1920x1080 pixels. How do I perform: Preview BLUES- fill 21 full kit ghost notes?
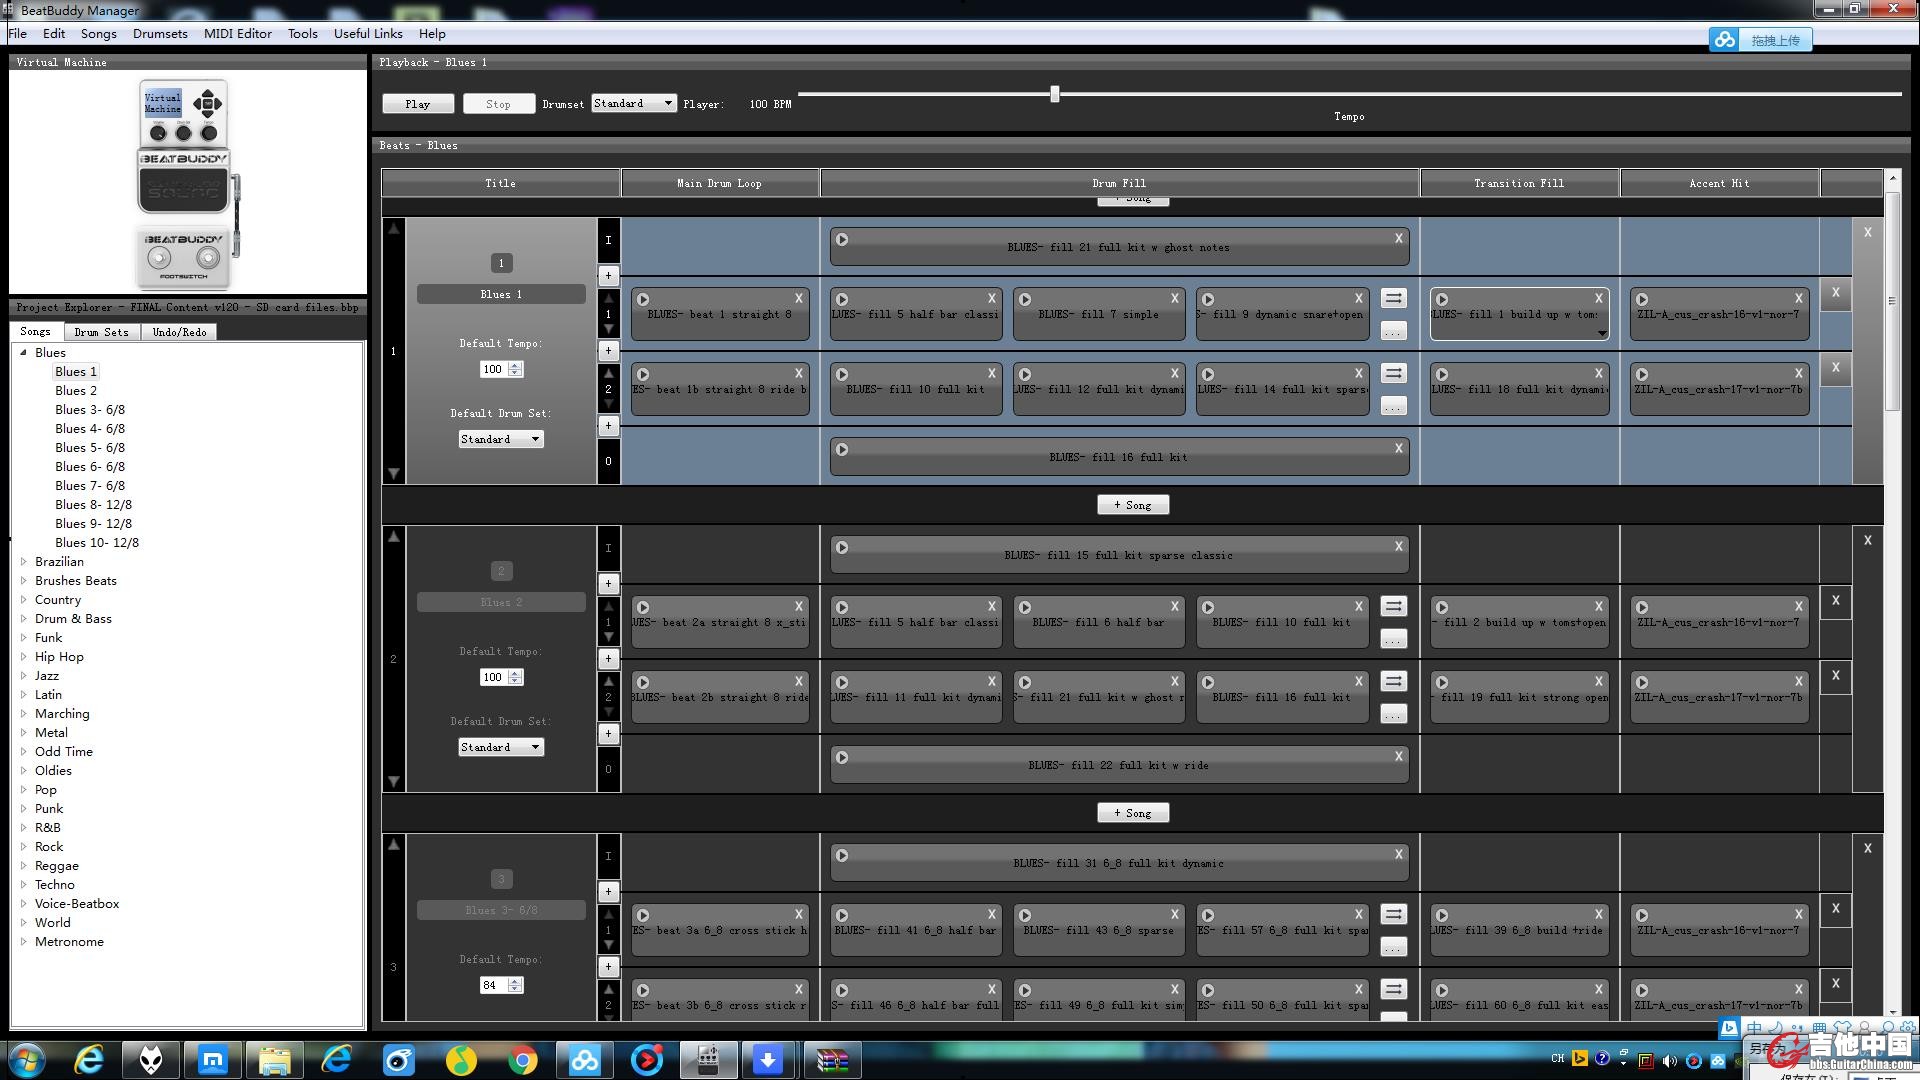(842, 240)
